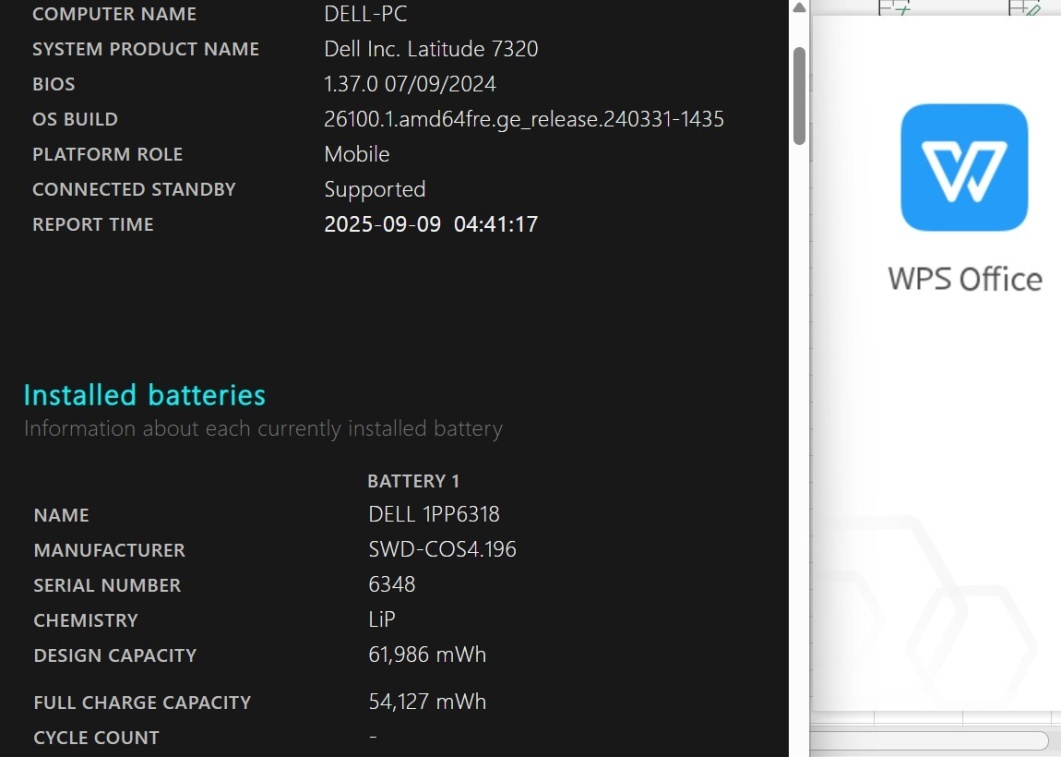Click the WPS Office title text

coord(965,279)
